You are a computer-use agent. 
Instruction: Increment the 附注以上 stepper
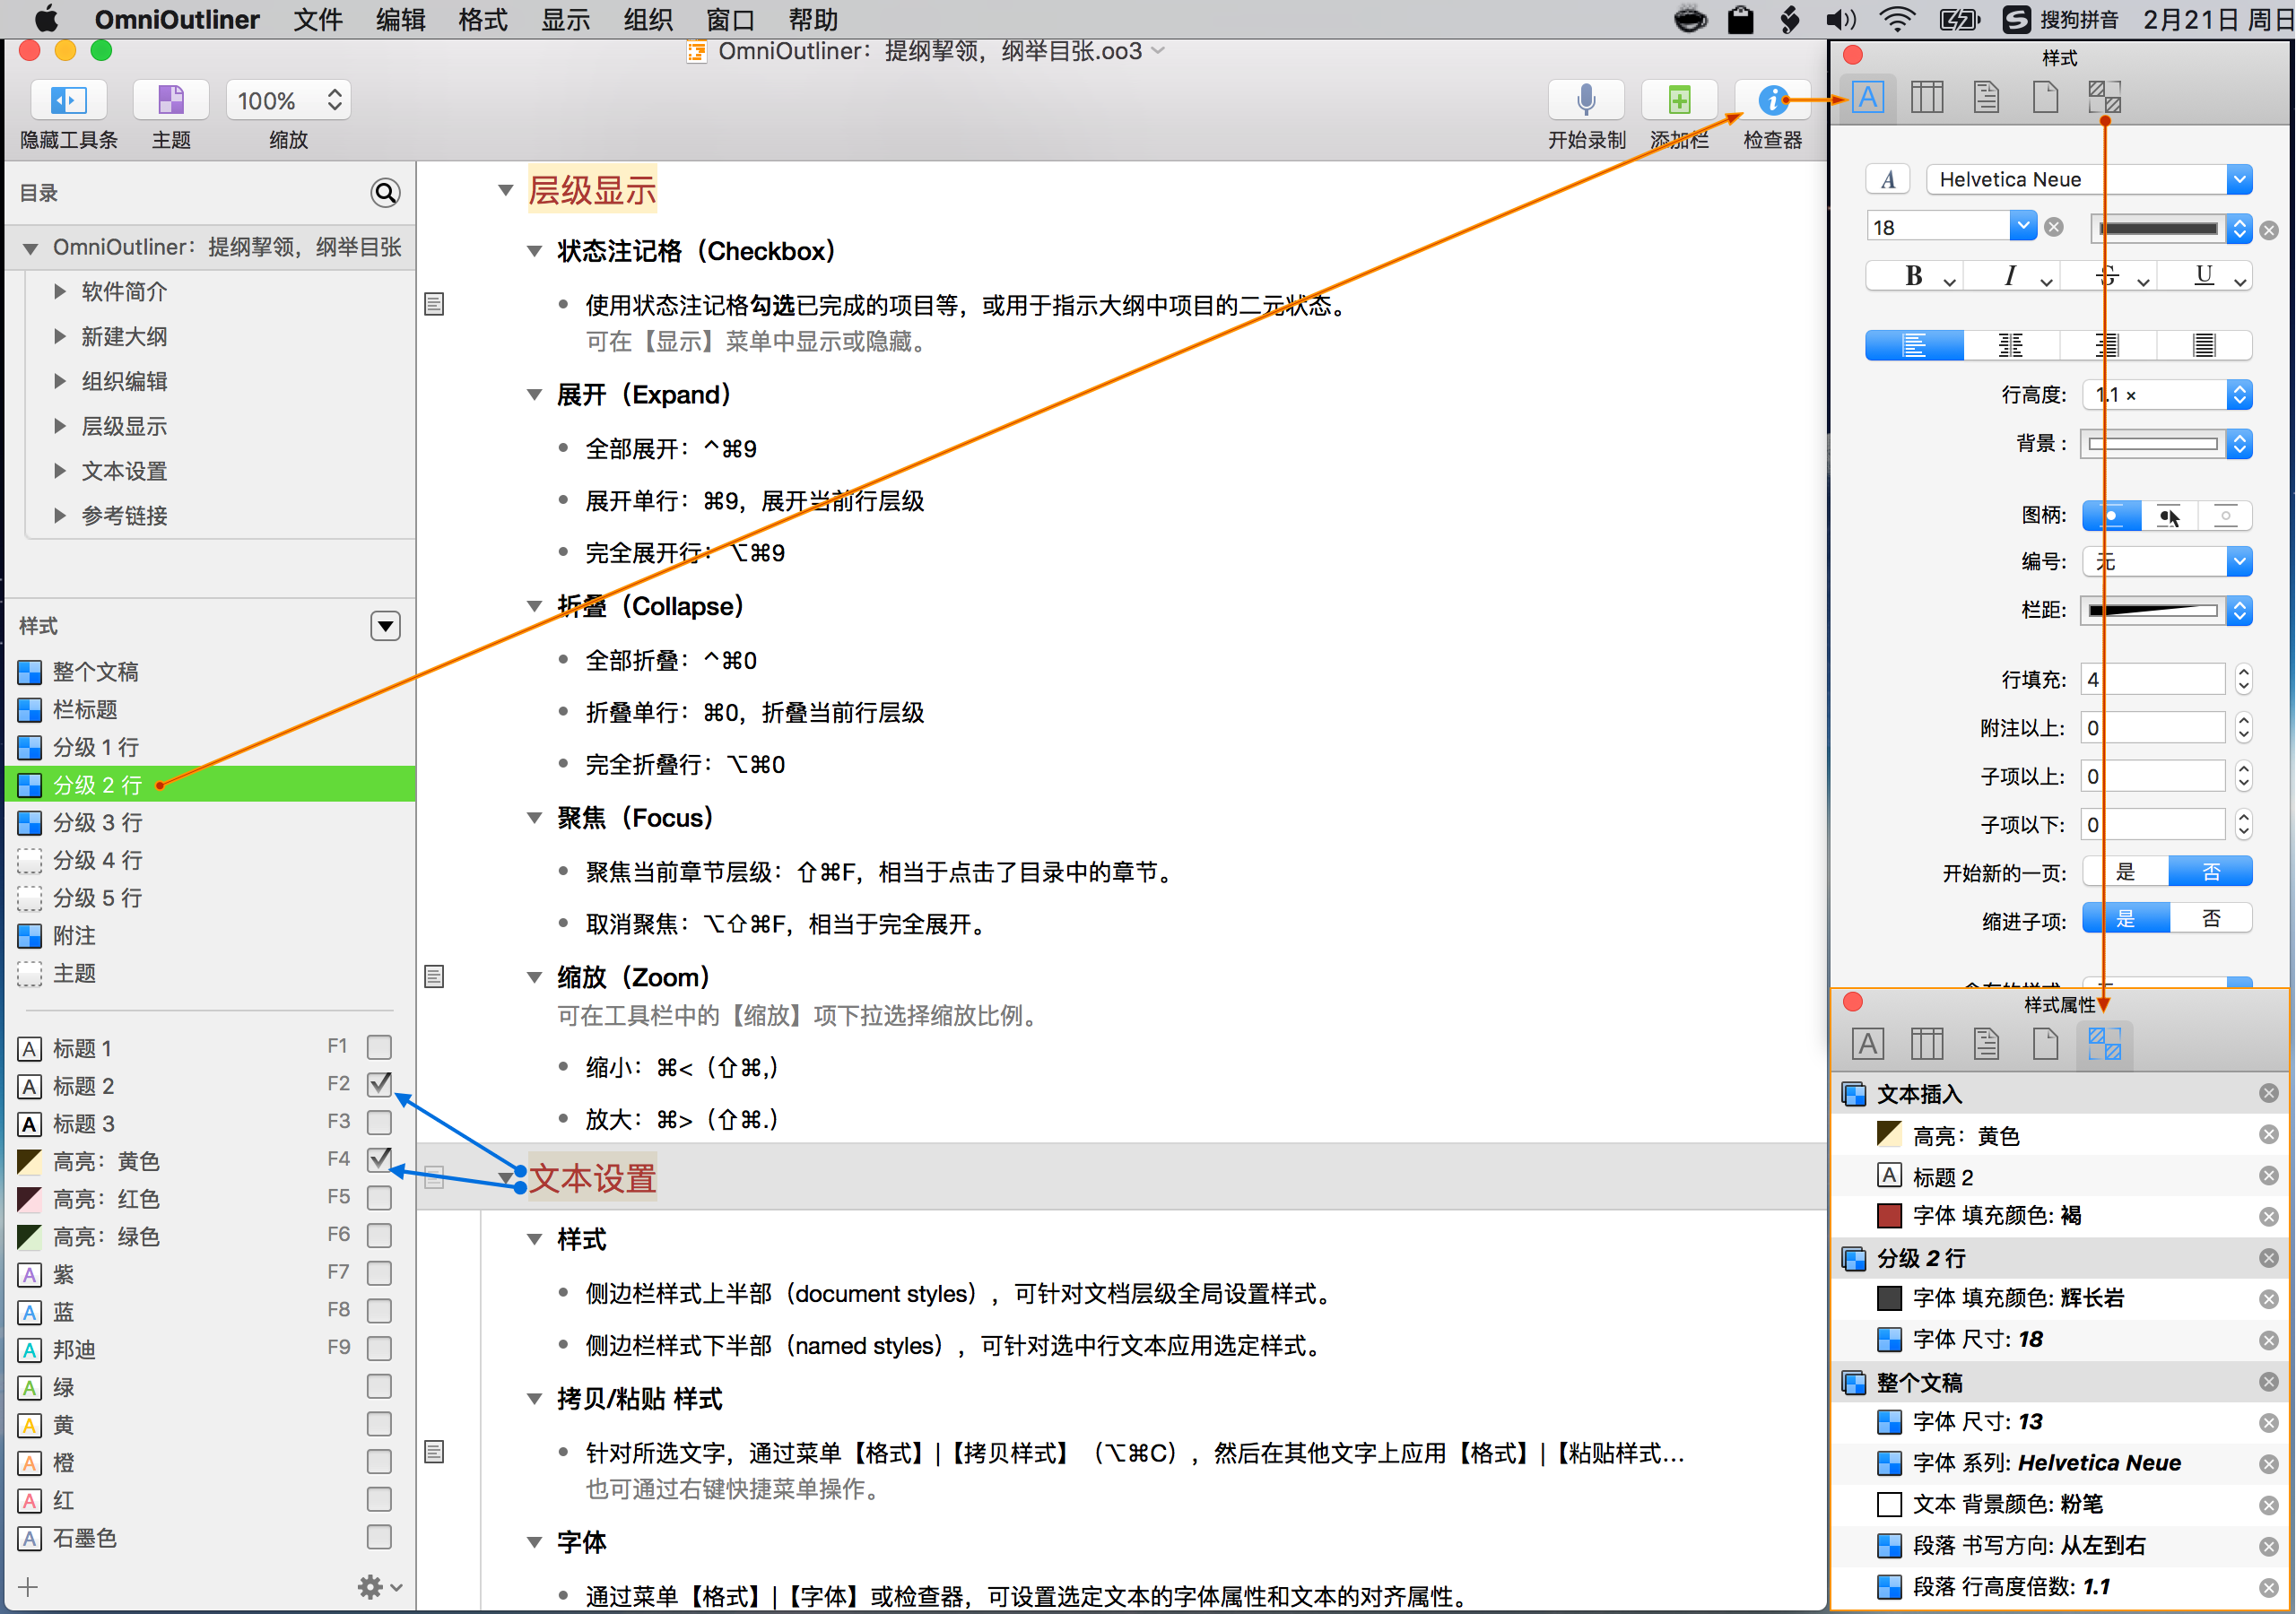[2243, 720]
